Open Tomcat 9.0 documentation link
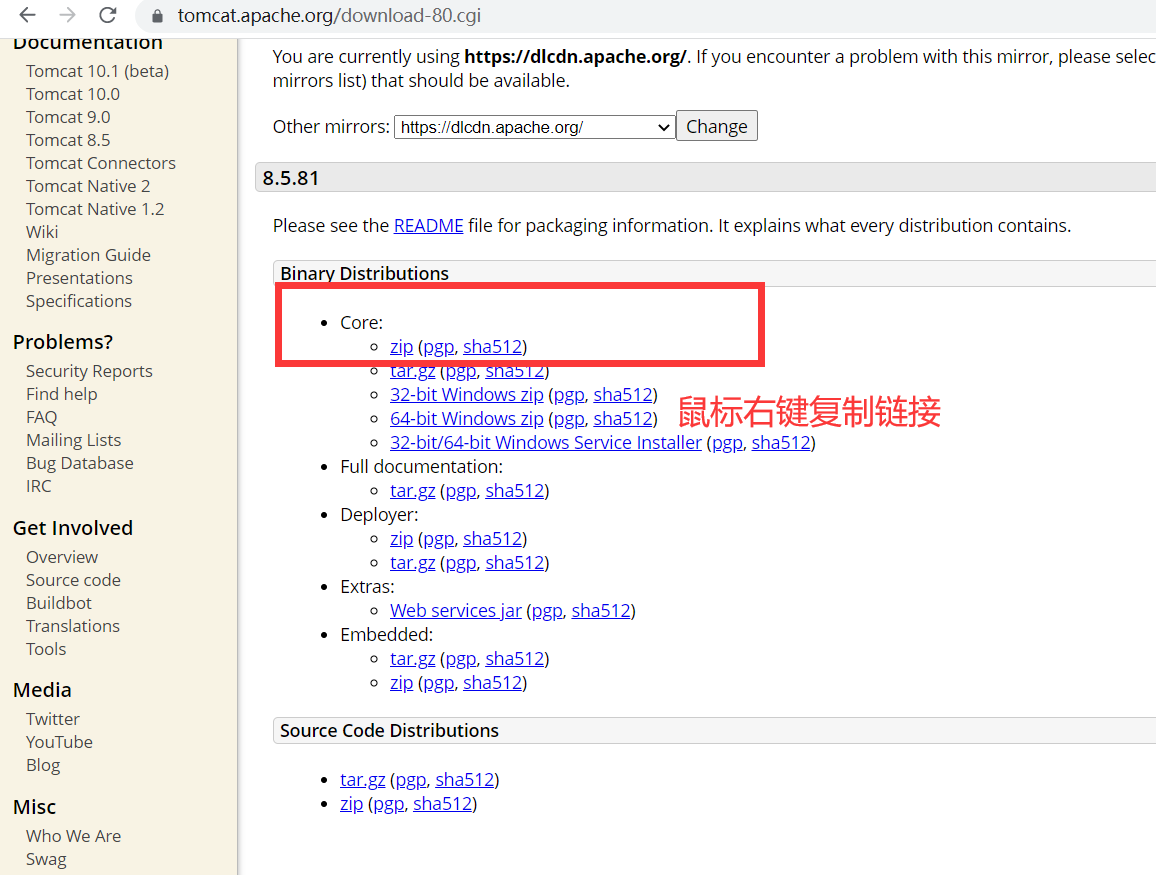The width and height of the screenshot is (1156, 875). [x=68, y=117]
